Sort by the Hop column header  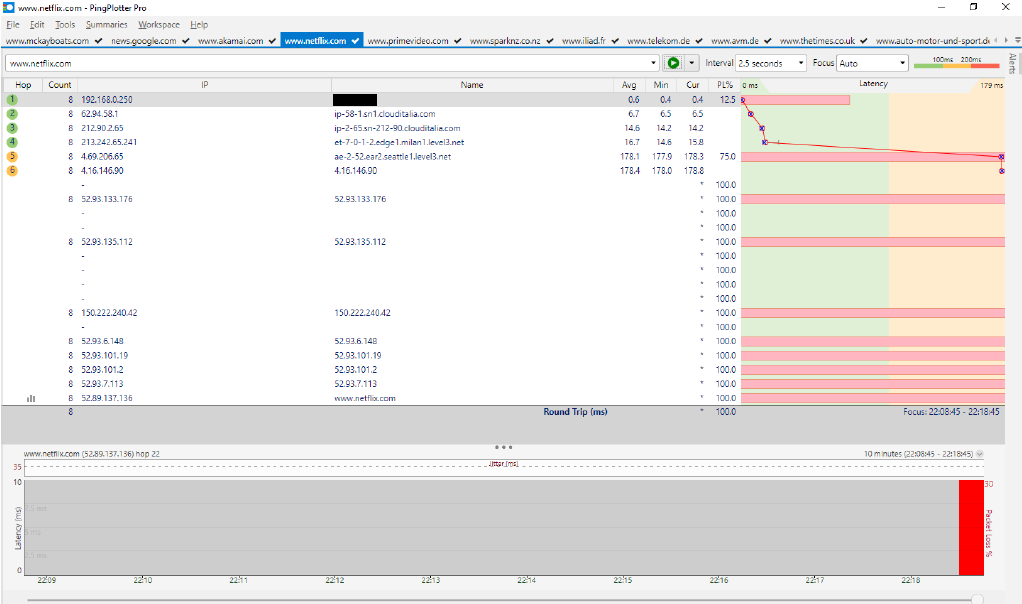(x=23, y=85)
